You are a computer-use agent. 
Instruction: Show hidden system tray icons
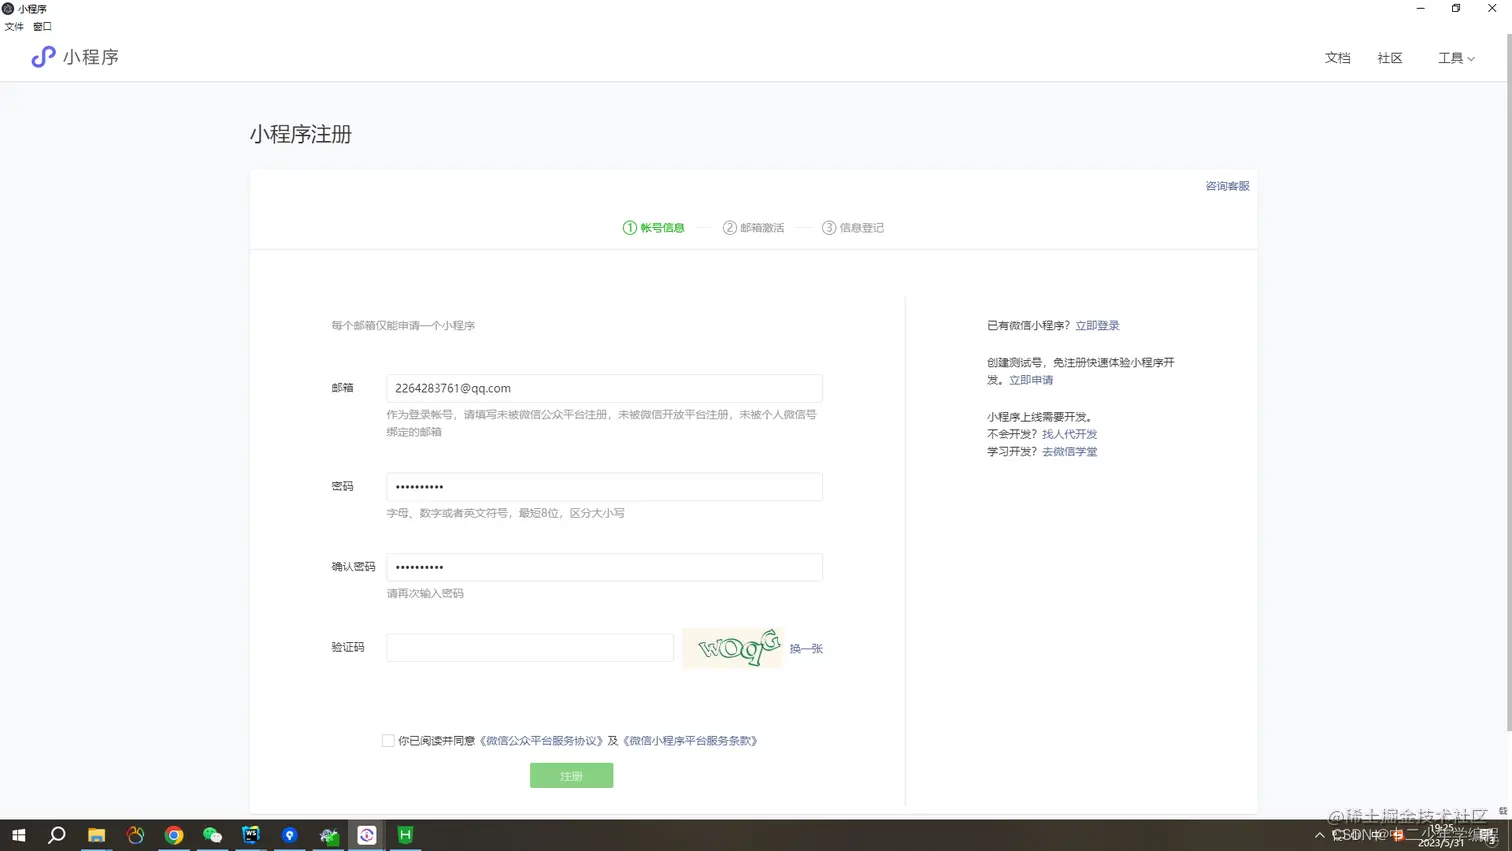point(1319,835)
